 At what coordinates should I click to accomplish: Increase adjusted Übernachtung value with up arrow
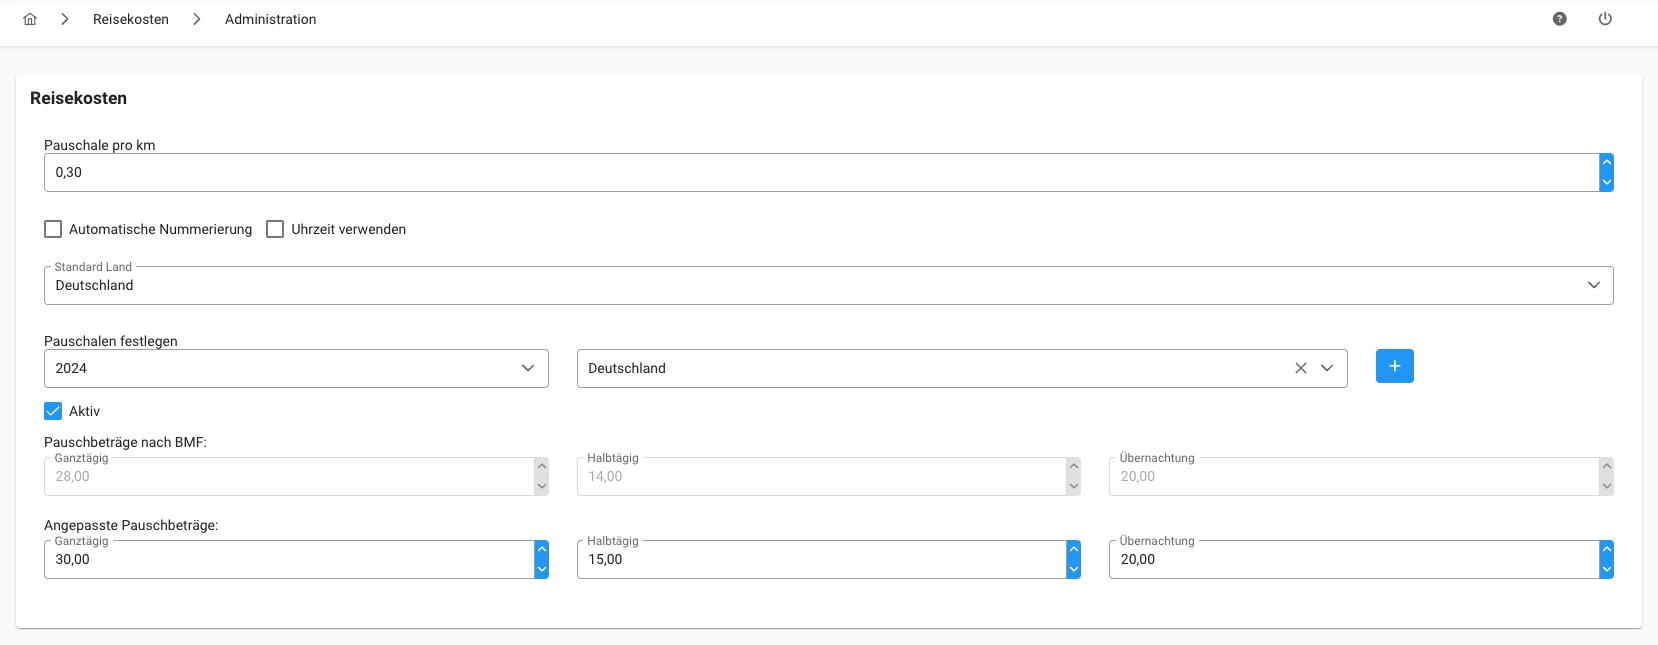coord(1606,549)
